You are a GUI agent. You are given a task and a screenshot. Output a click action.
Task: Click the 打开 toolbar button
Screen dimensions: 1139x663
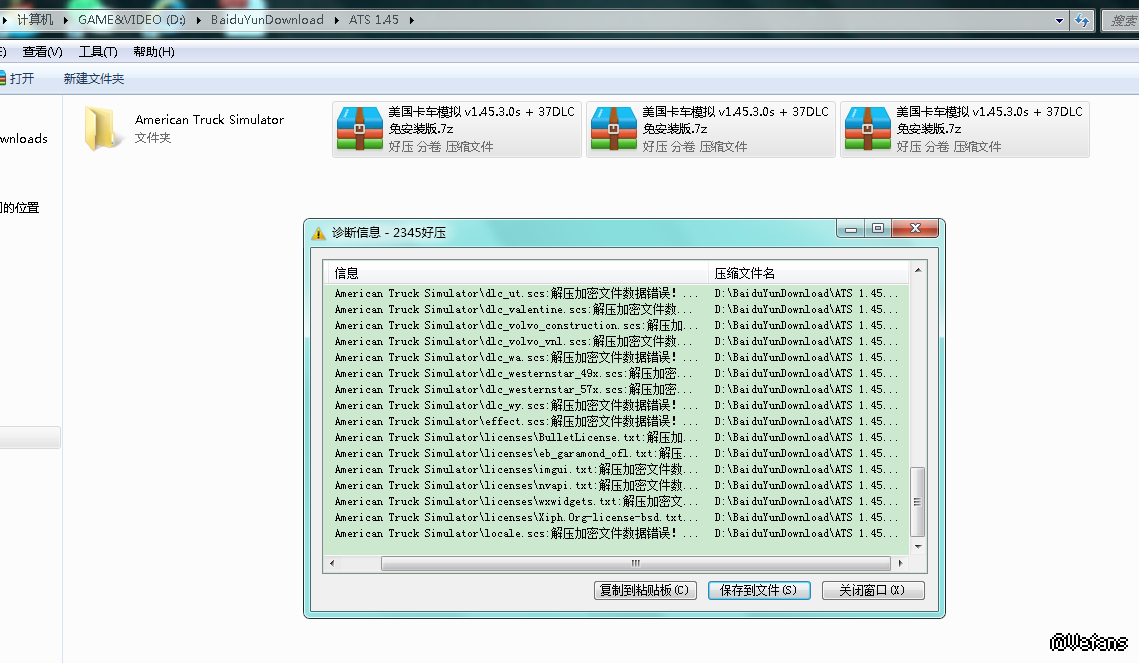[x=17, y=78]
